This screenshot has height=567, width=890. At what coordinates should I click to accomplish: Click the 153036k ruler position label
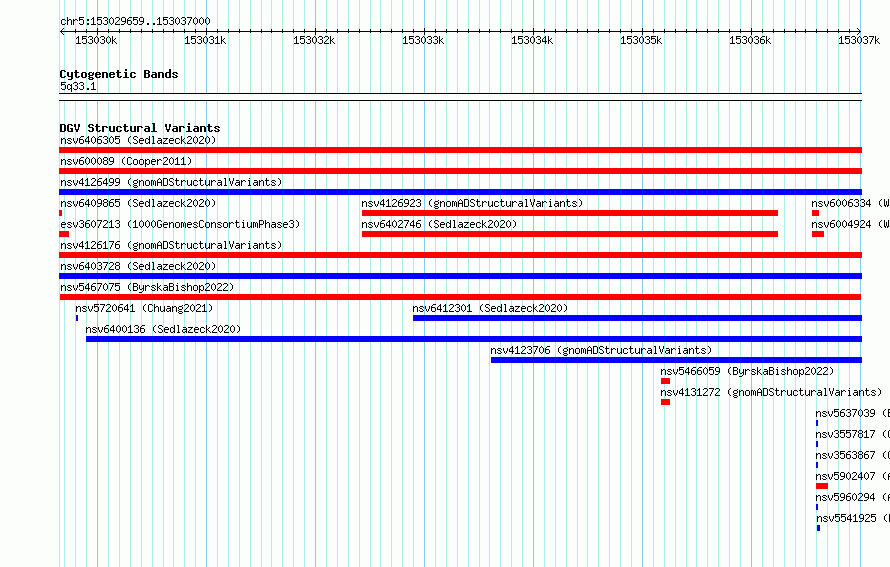click(x=750, y=40)
